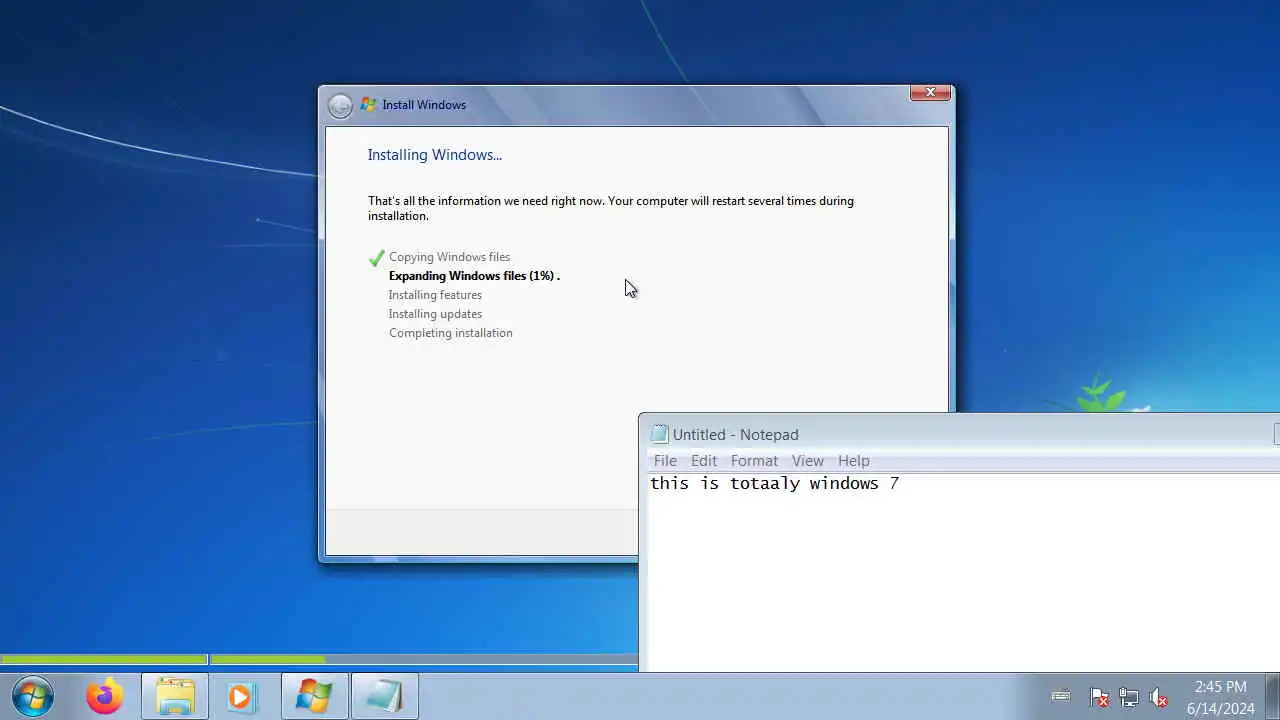
Task: Click the green checkmark beside Copying Windows files
Action: click(376, 257)
